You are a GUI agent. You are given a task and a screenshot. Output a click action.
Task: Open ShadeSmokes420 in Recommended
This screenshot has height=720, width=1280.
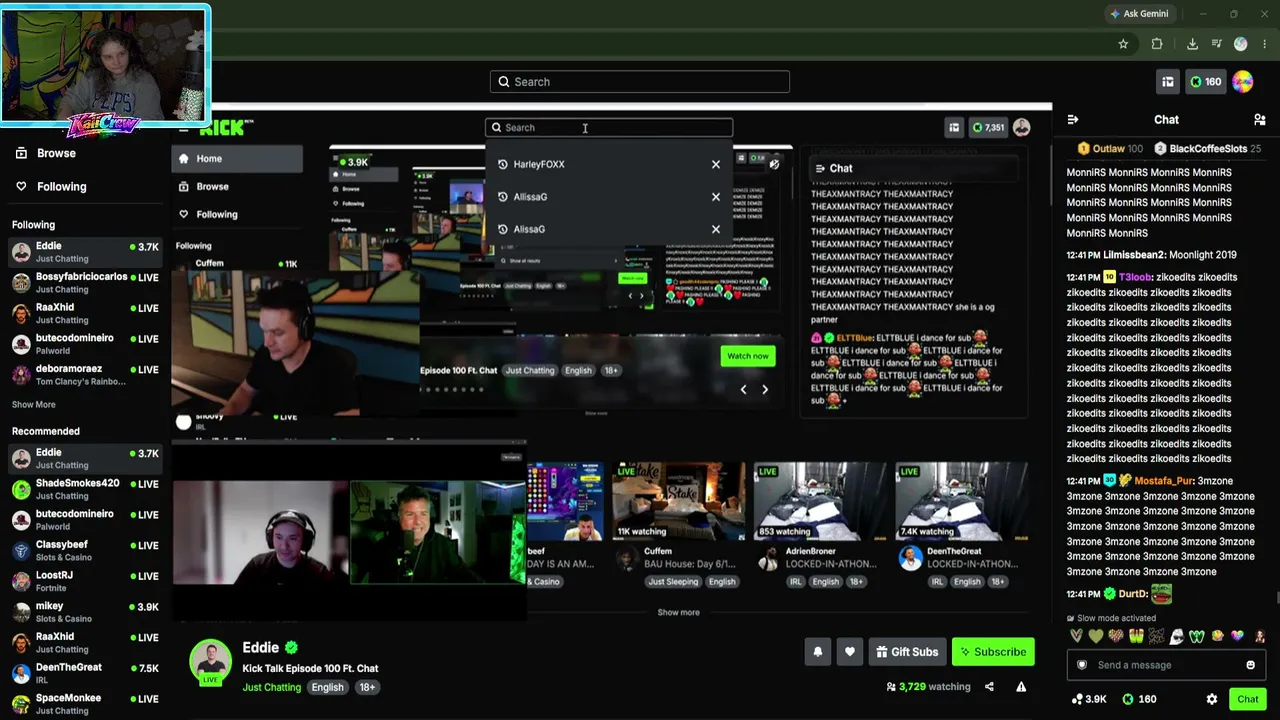tap(85, 489)
